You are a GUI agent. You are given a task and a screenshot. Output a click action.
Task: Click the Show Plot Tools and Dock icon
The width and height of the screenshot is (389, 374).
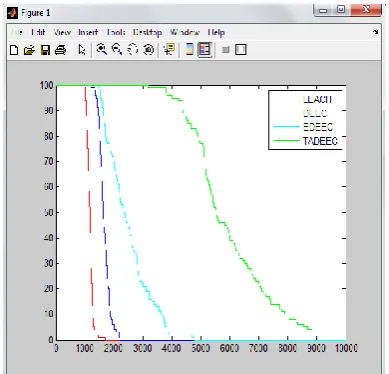(x=241, y=50)
